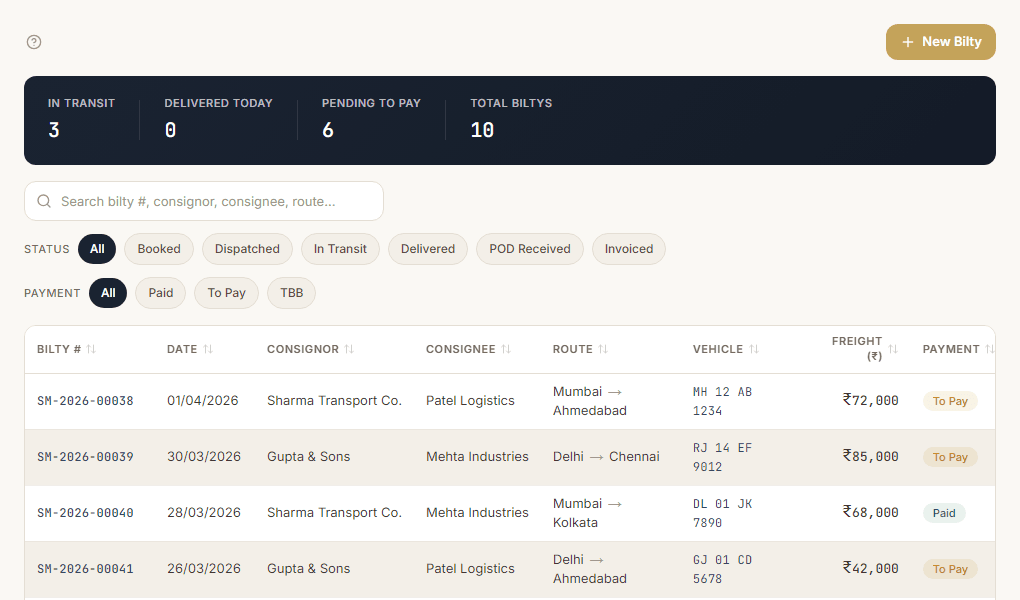Open the help question mark icon
The image size is (1020, 600).
(x=34, y=42)
